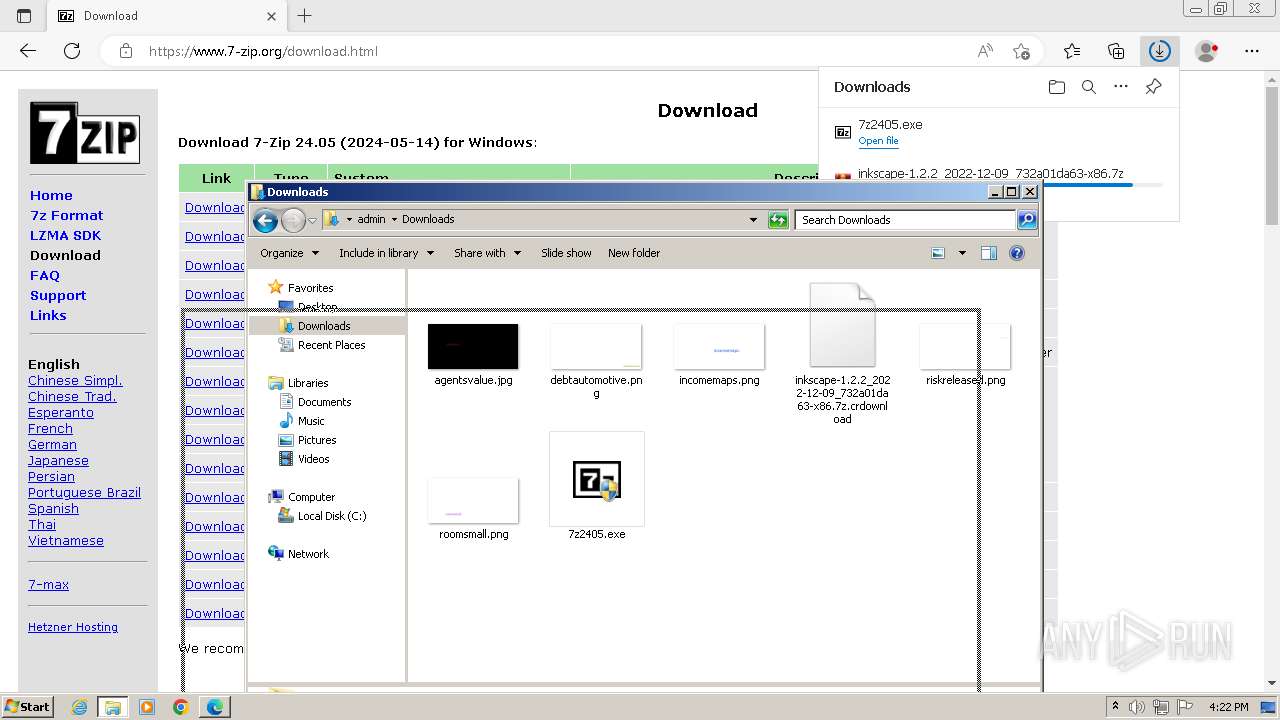
Task: Open Collections icon in Edge toolbar
Action: click(1116, 51)
